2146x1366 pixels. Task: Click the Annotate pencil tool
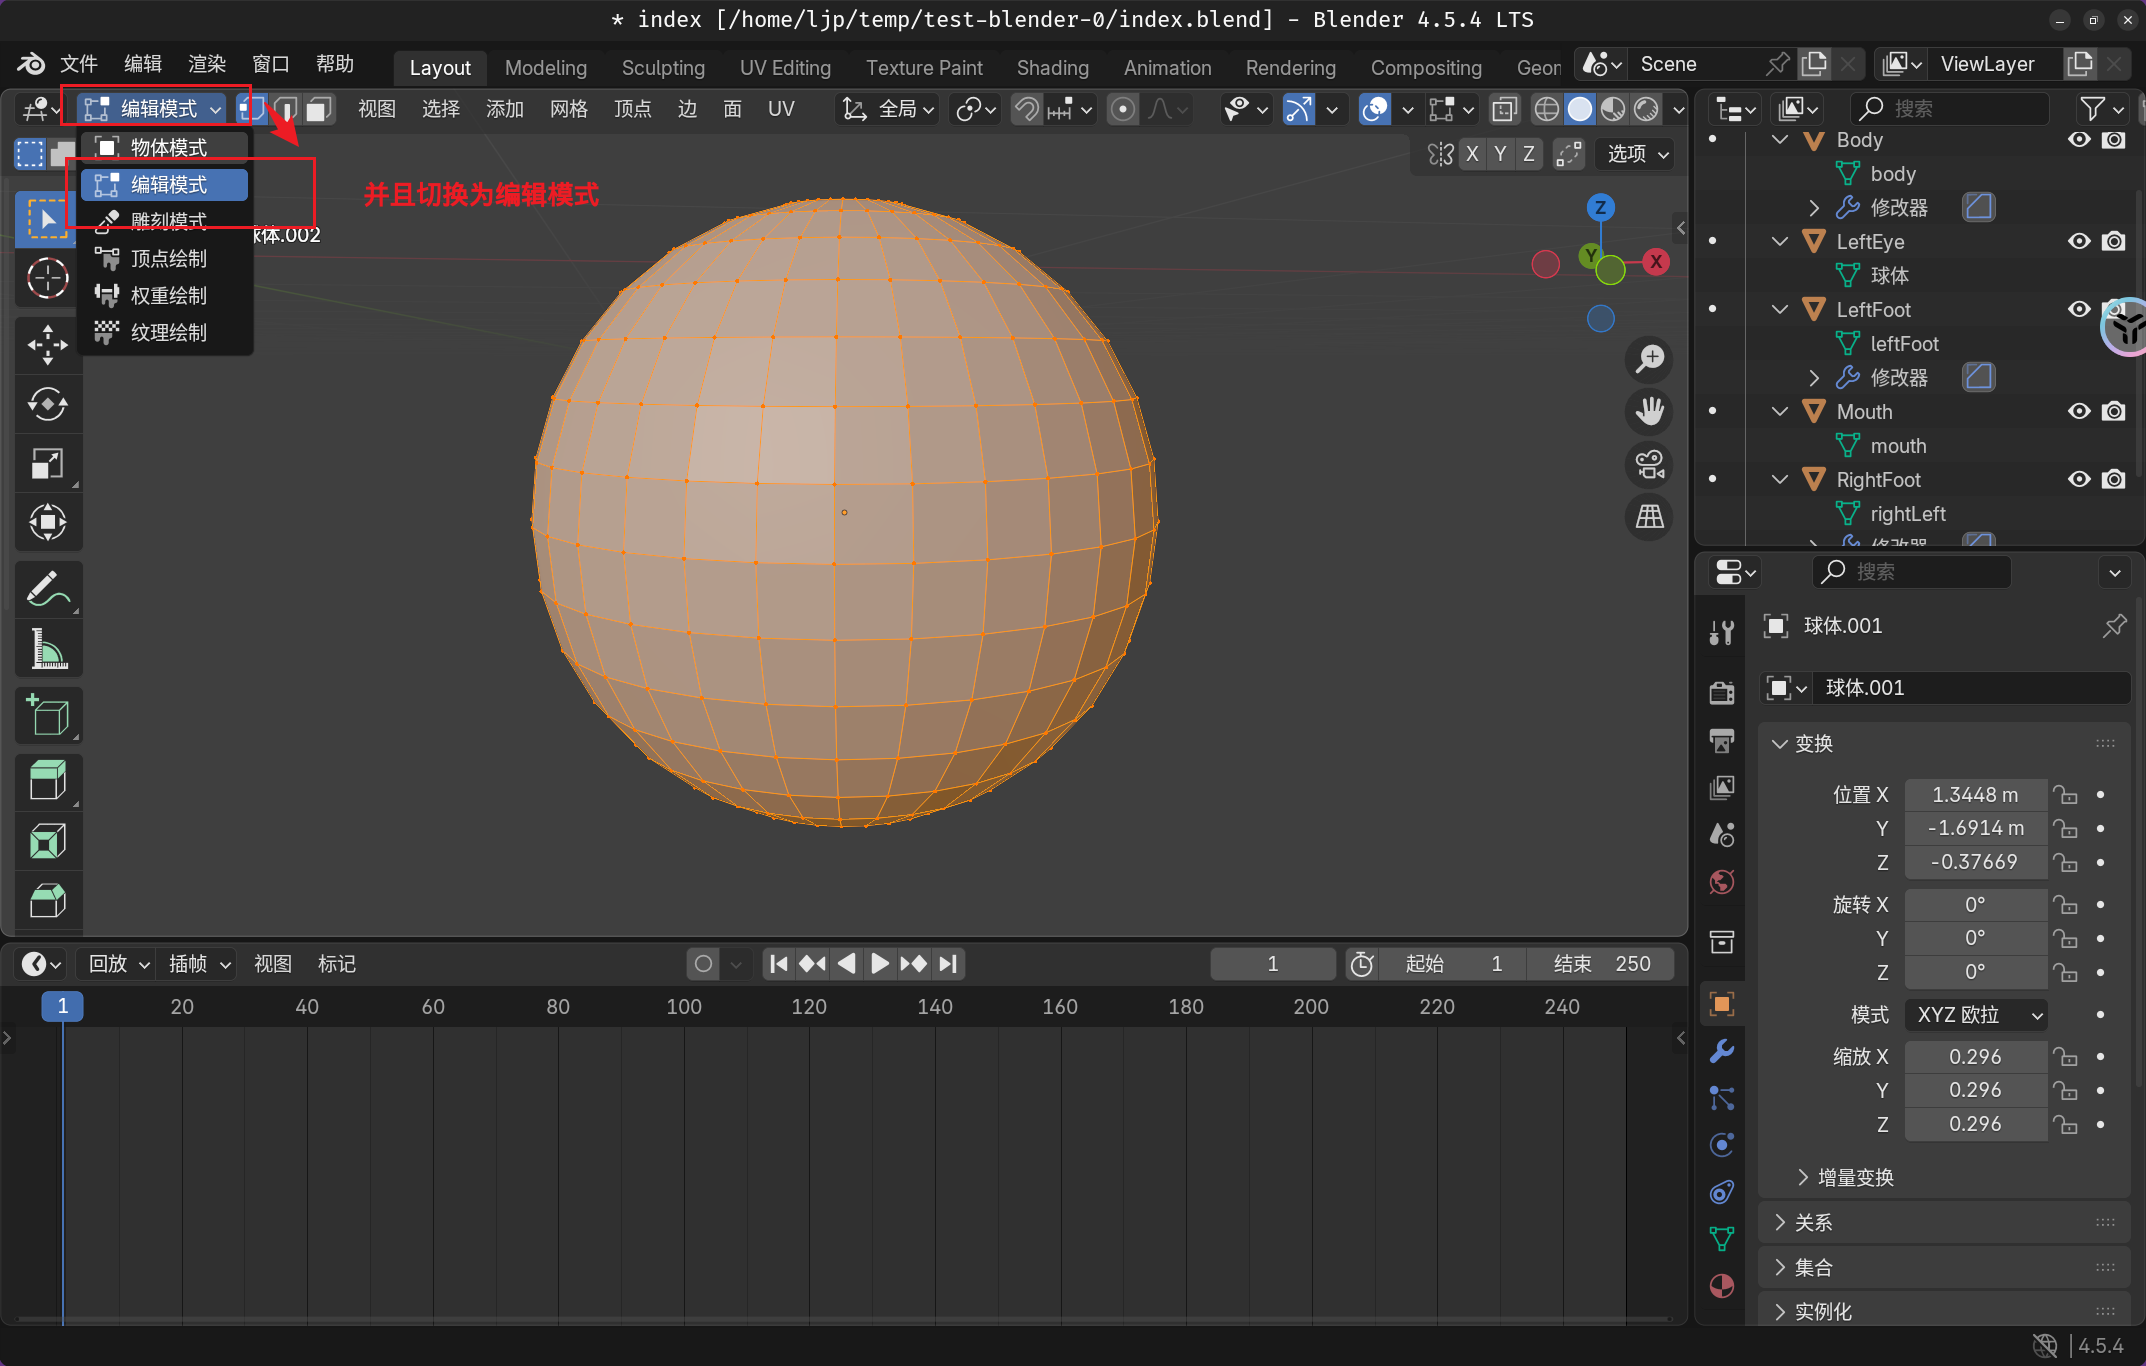point(47,590)
